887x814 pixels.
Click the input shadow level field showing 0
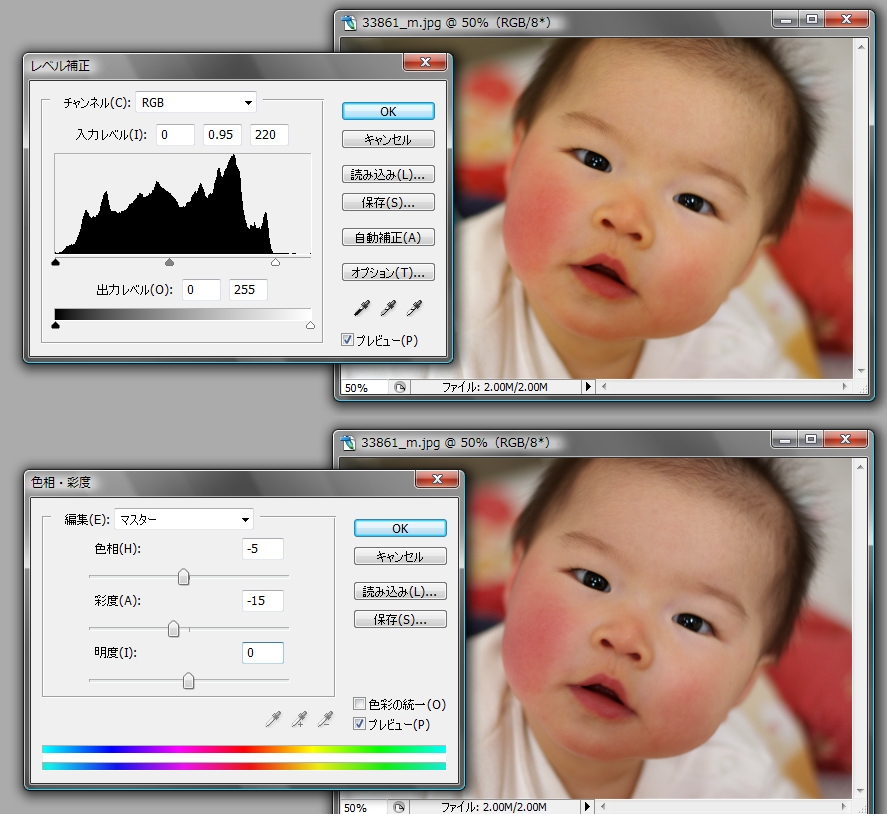coord(175,135)
